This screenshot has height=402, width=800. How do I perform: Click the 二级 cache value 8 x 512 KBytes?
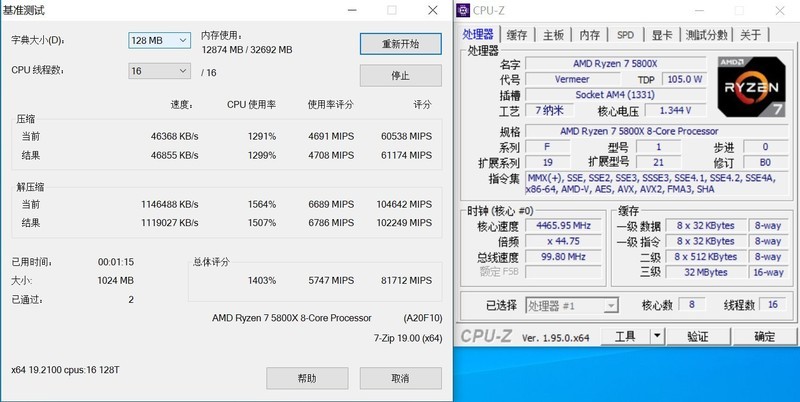(706, 257)
